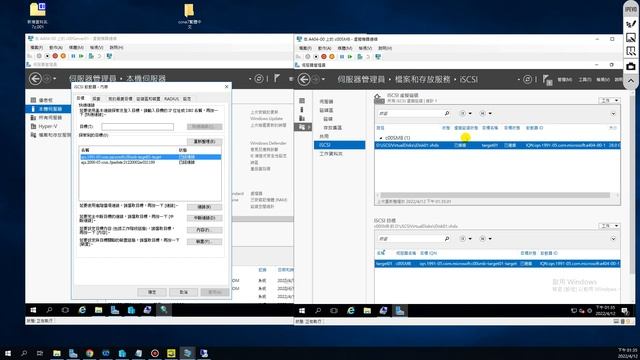Open 動作(A) menu in left VM window
Viewport: 640px width, 360px height.
56,48
